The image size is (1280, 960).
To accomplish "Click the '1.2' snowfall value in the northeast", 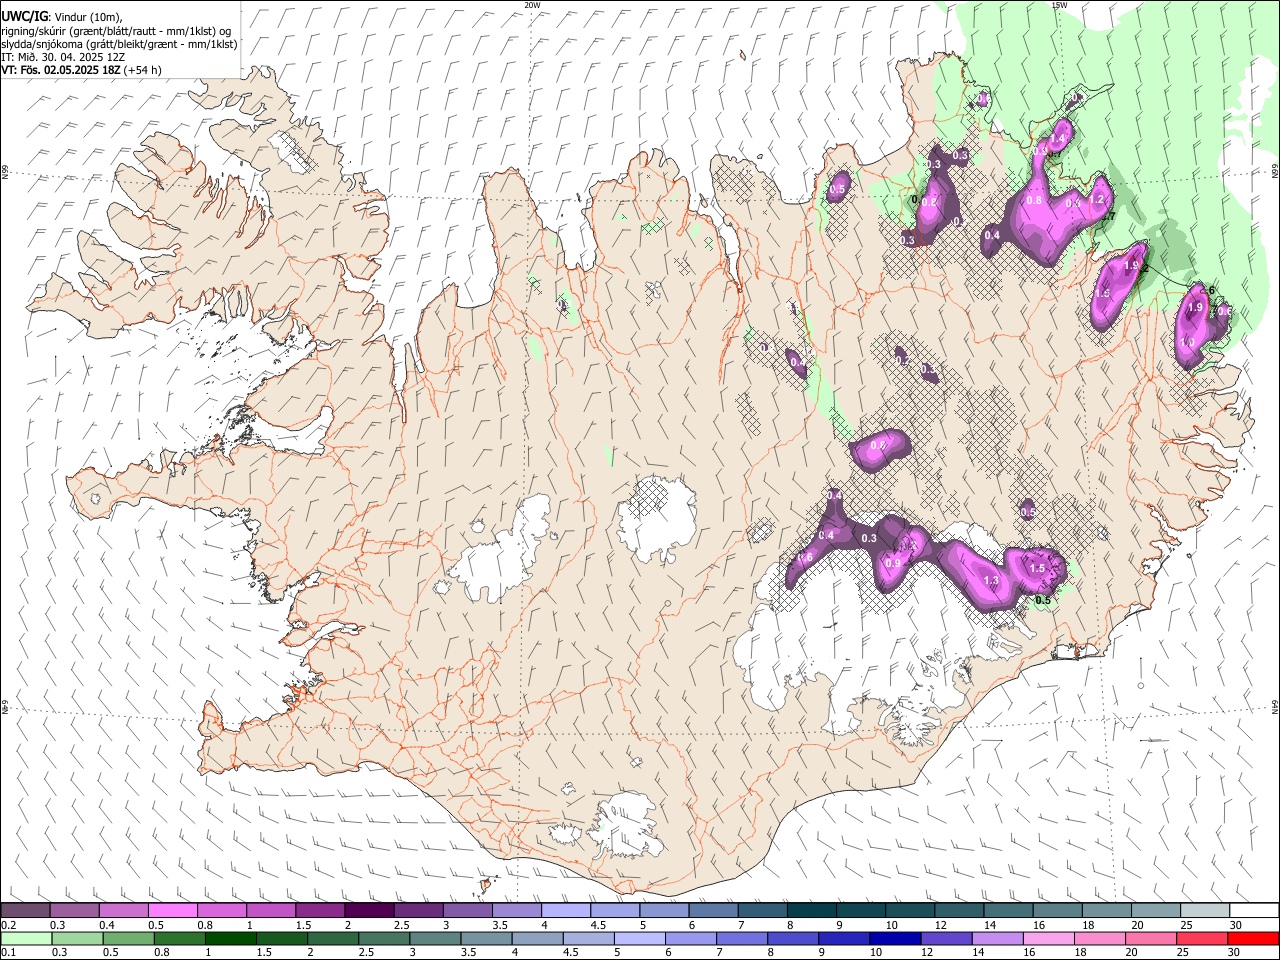I will [x=1096, y=199].
